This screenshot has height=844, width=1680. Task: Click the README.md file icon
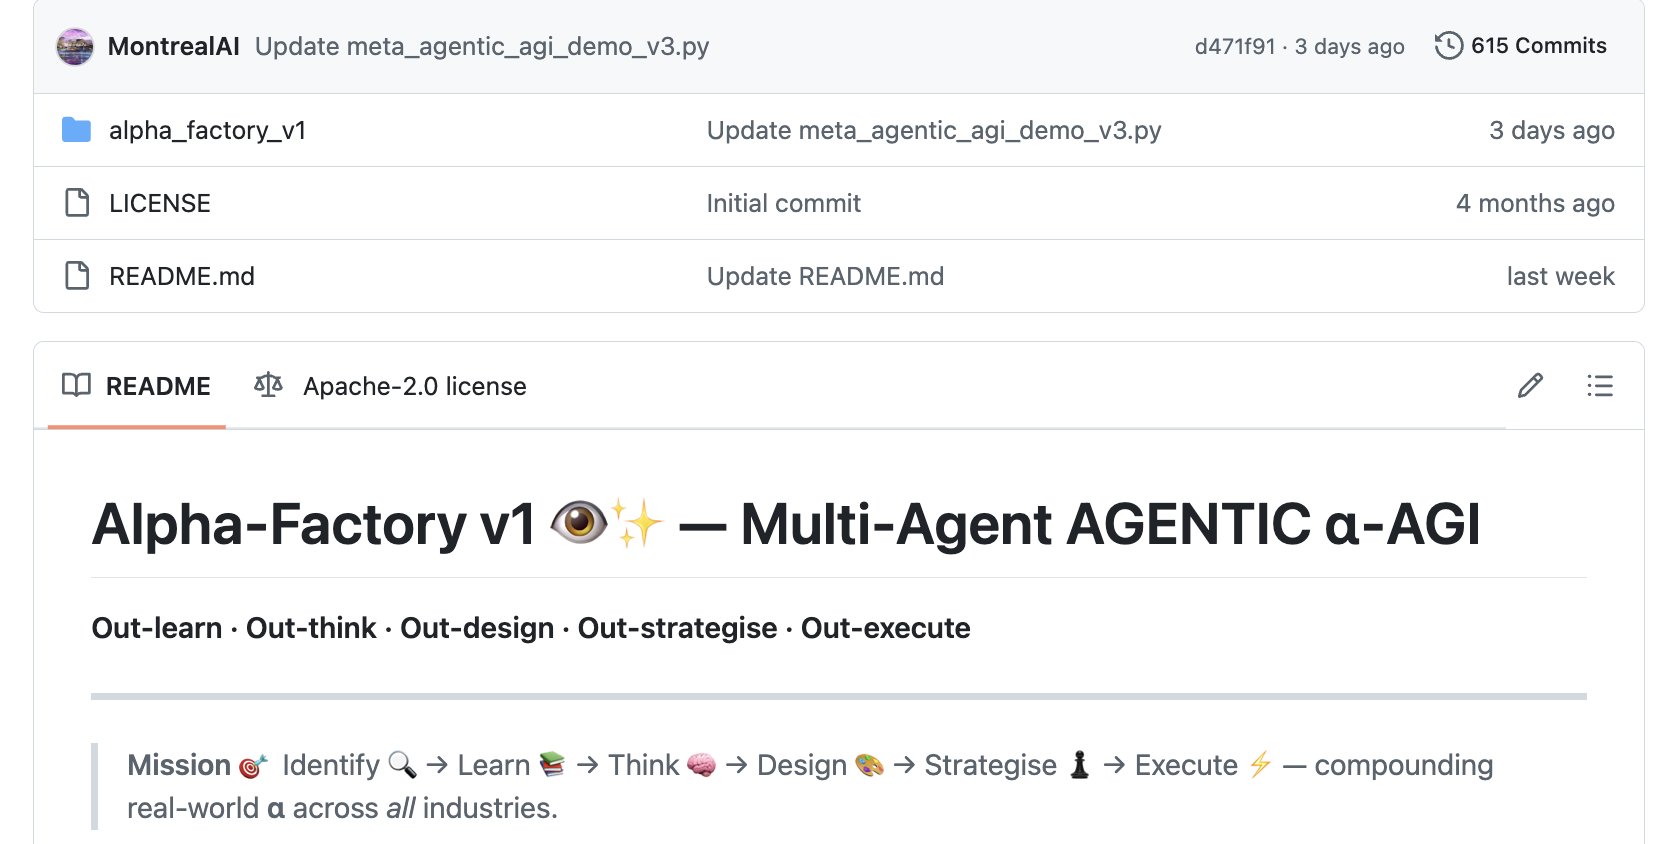(x=77, y=276)
